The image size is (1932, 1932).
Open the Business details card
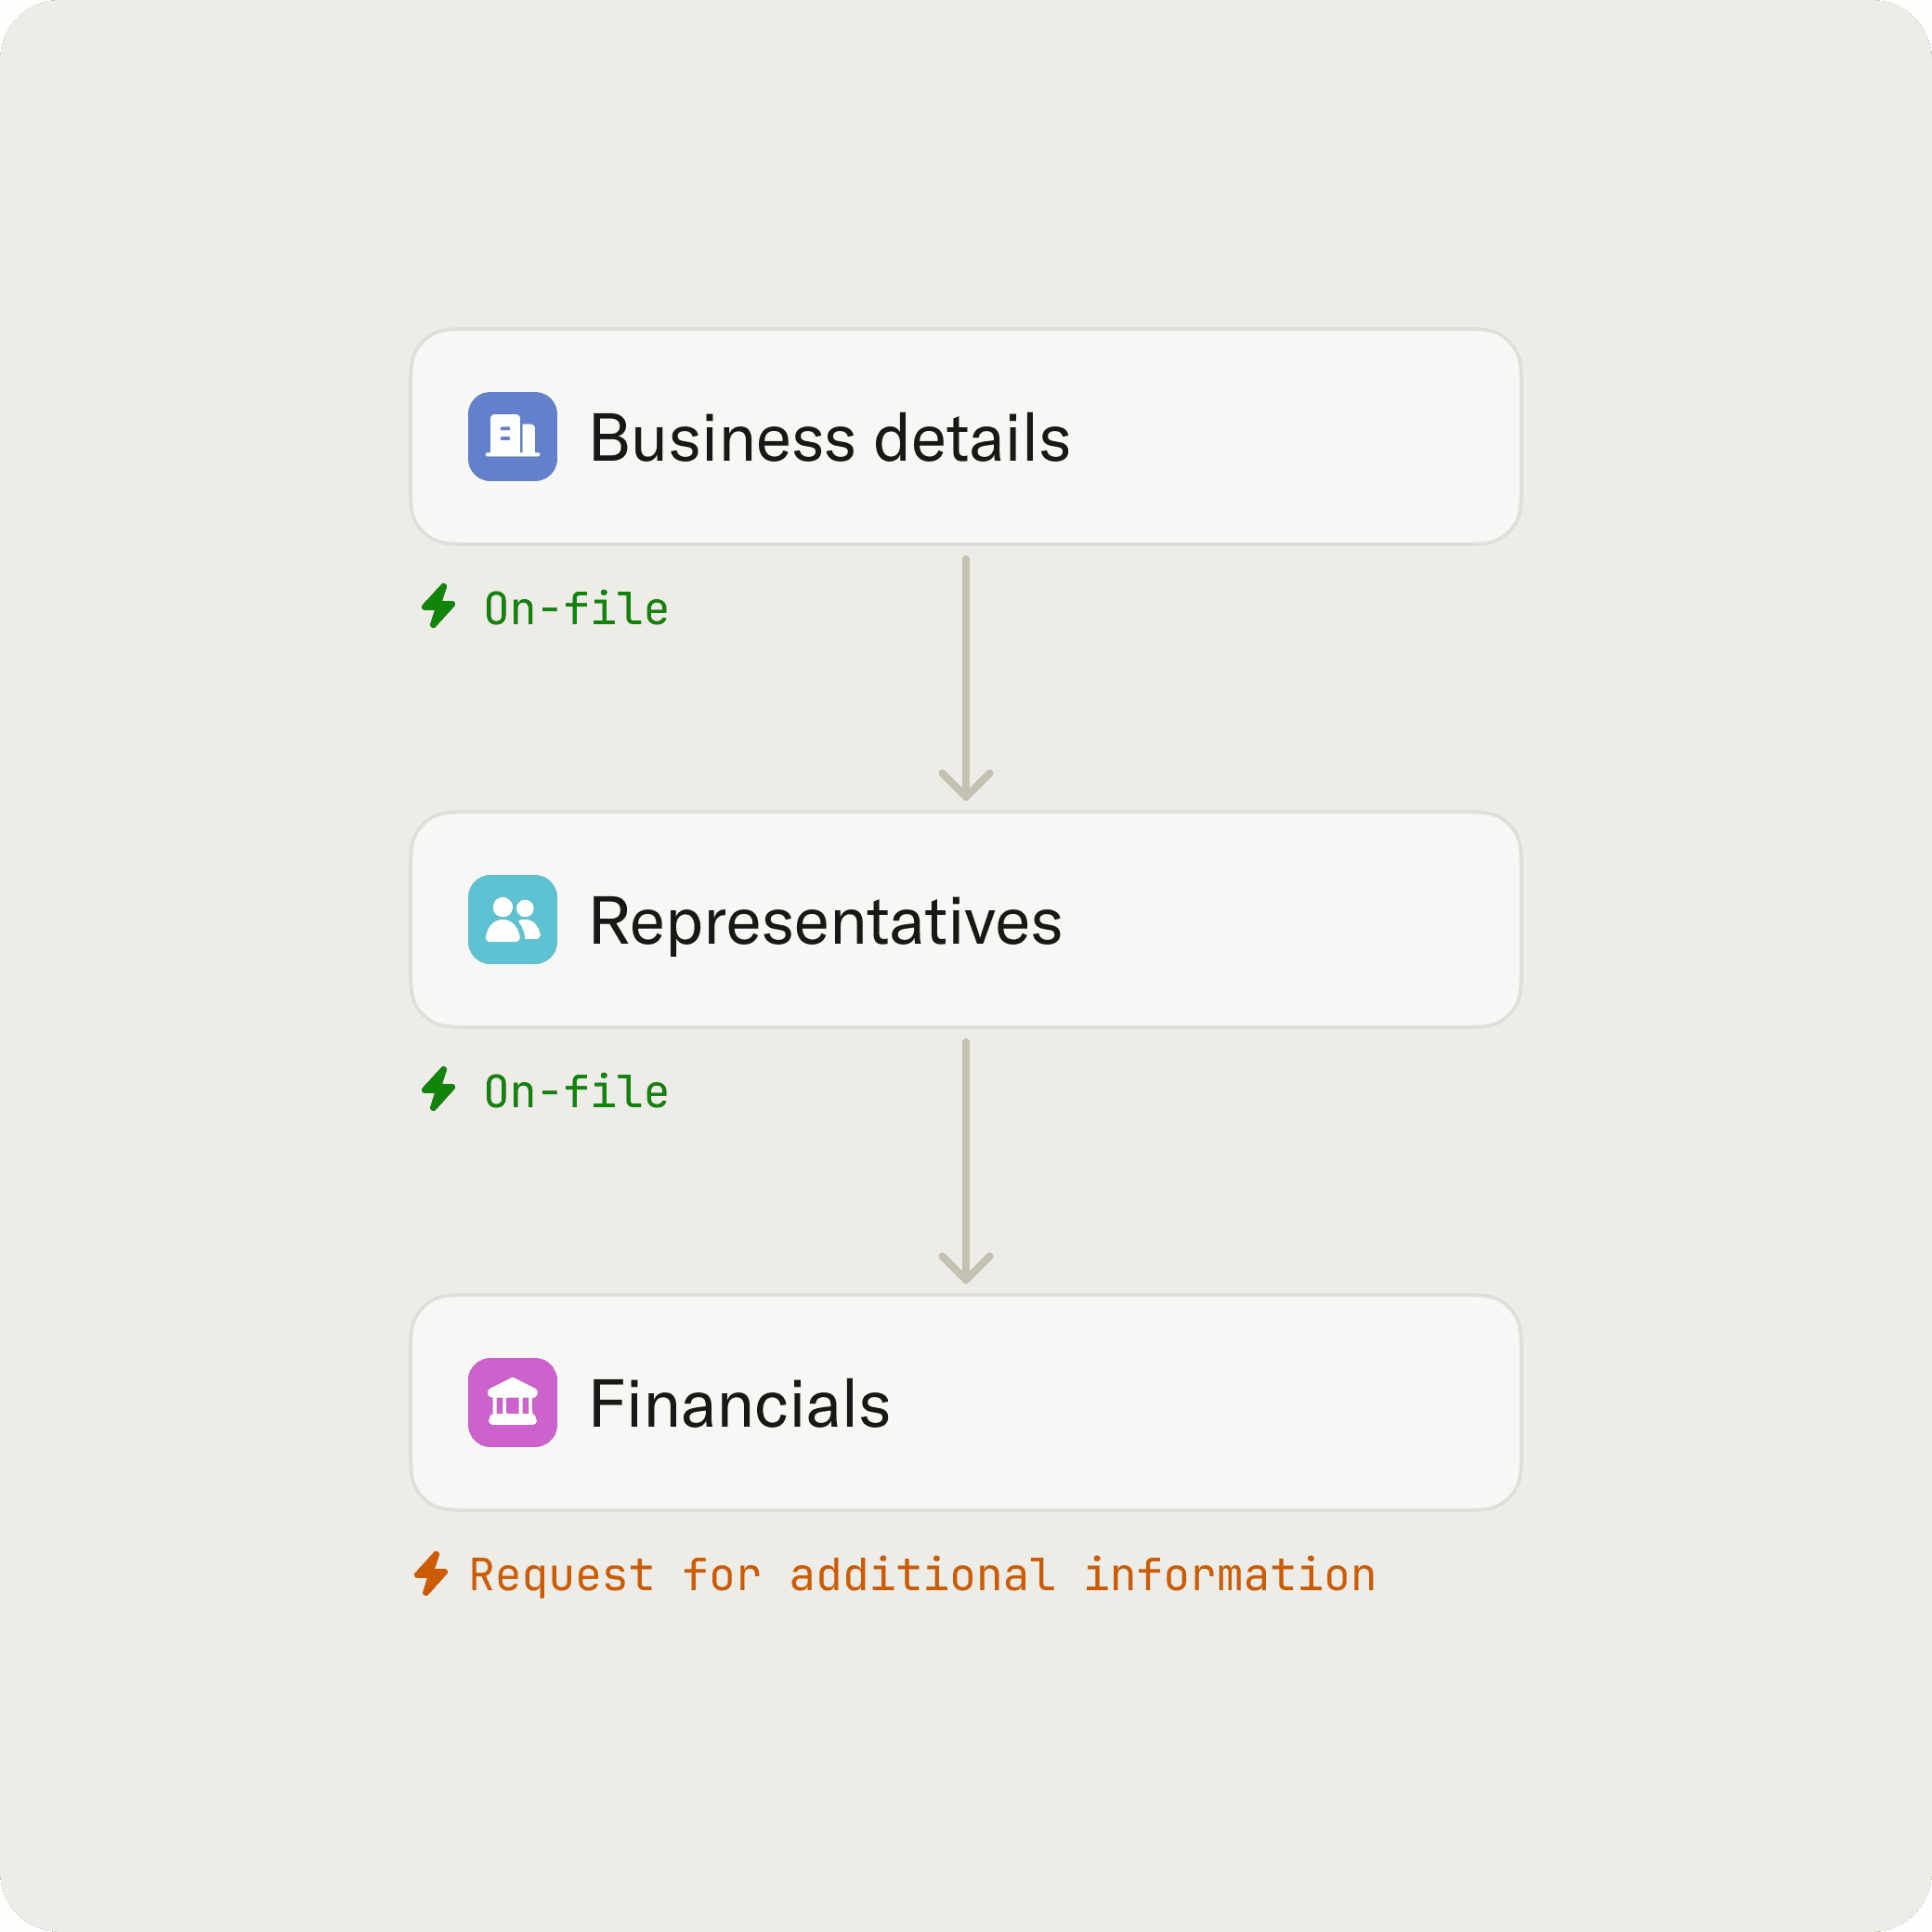pos(965,436)
